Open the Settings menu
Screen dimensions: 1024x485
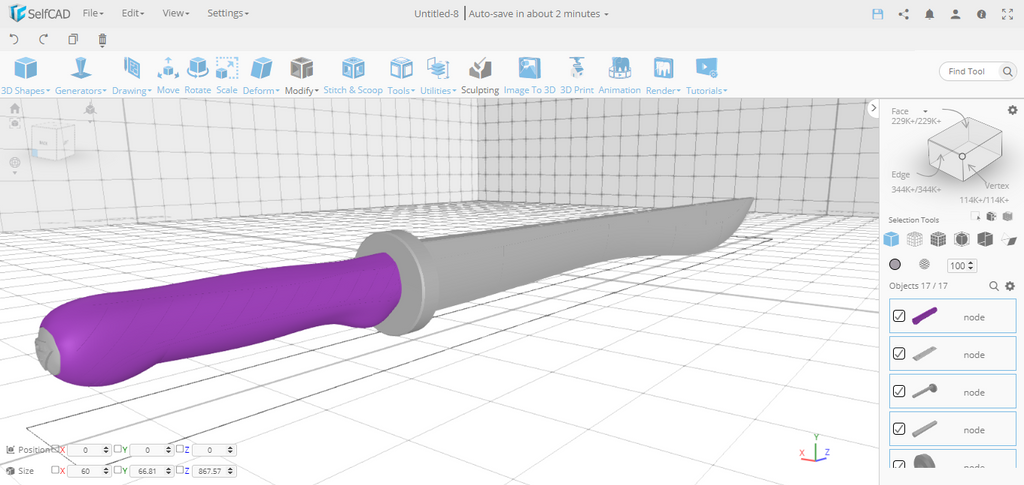point(228,14)
